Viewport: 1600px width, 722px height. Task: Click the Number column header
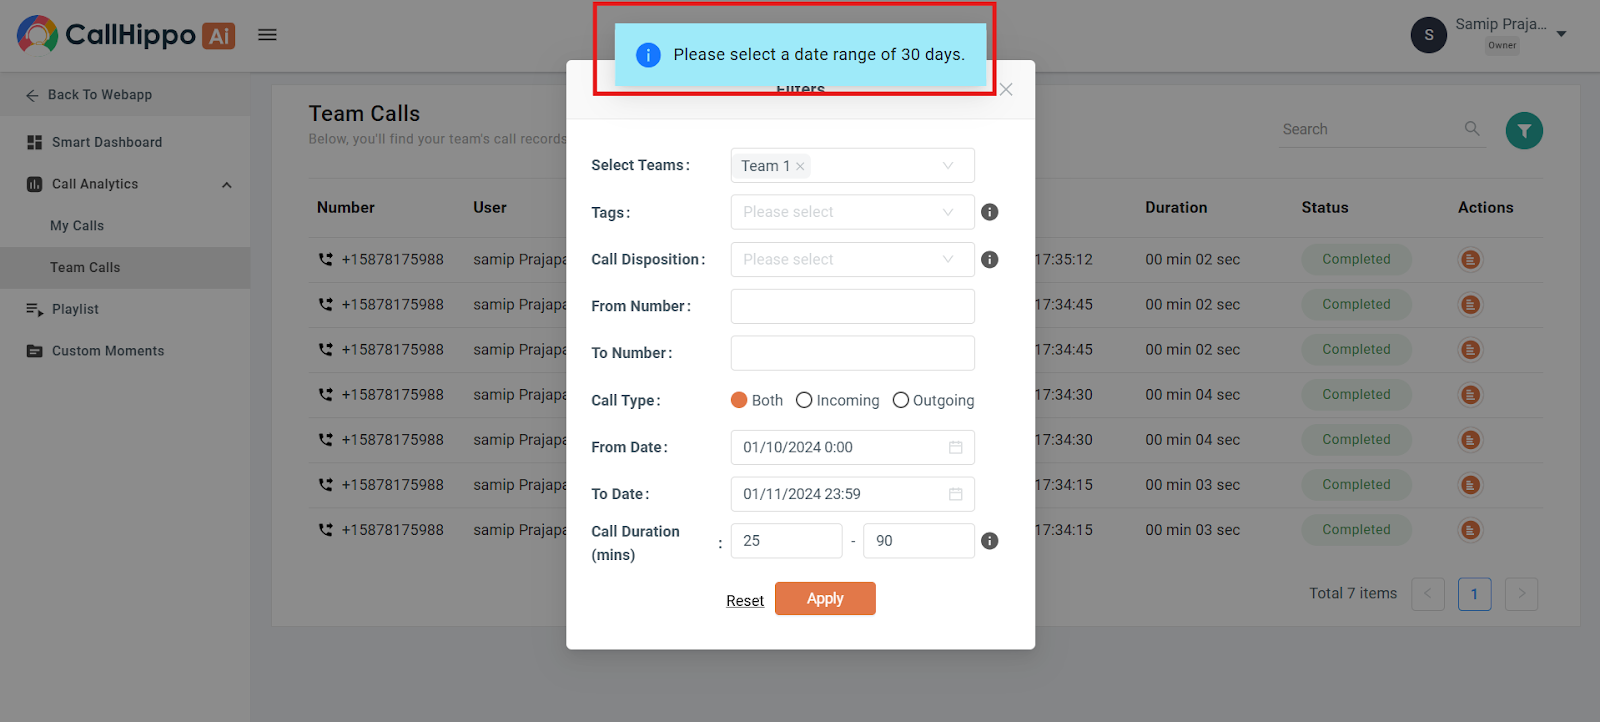[x=346, y=208]
